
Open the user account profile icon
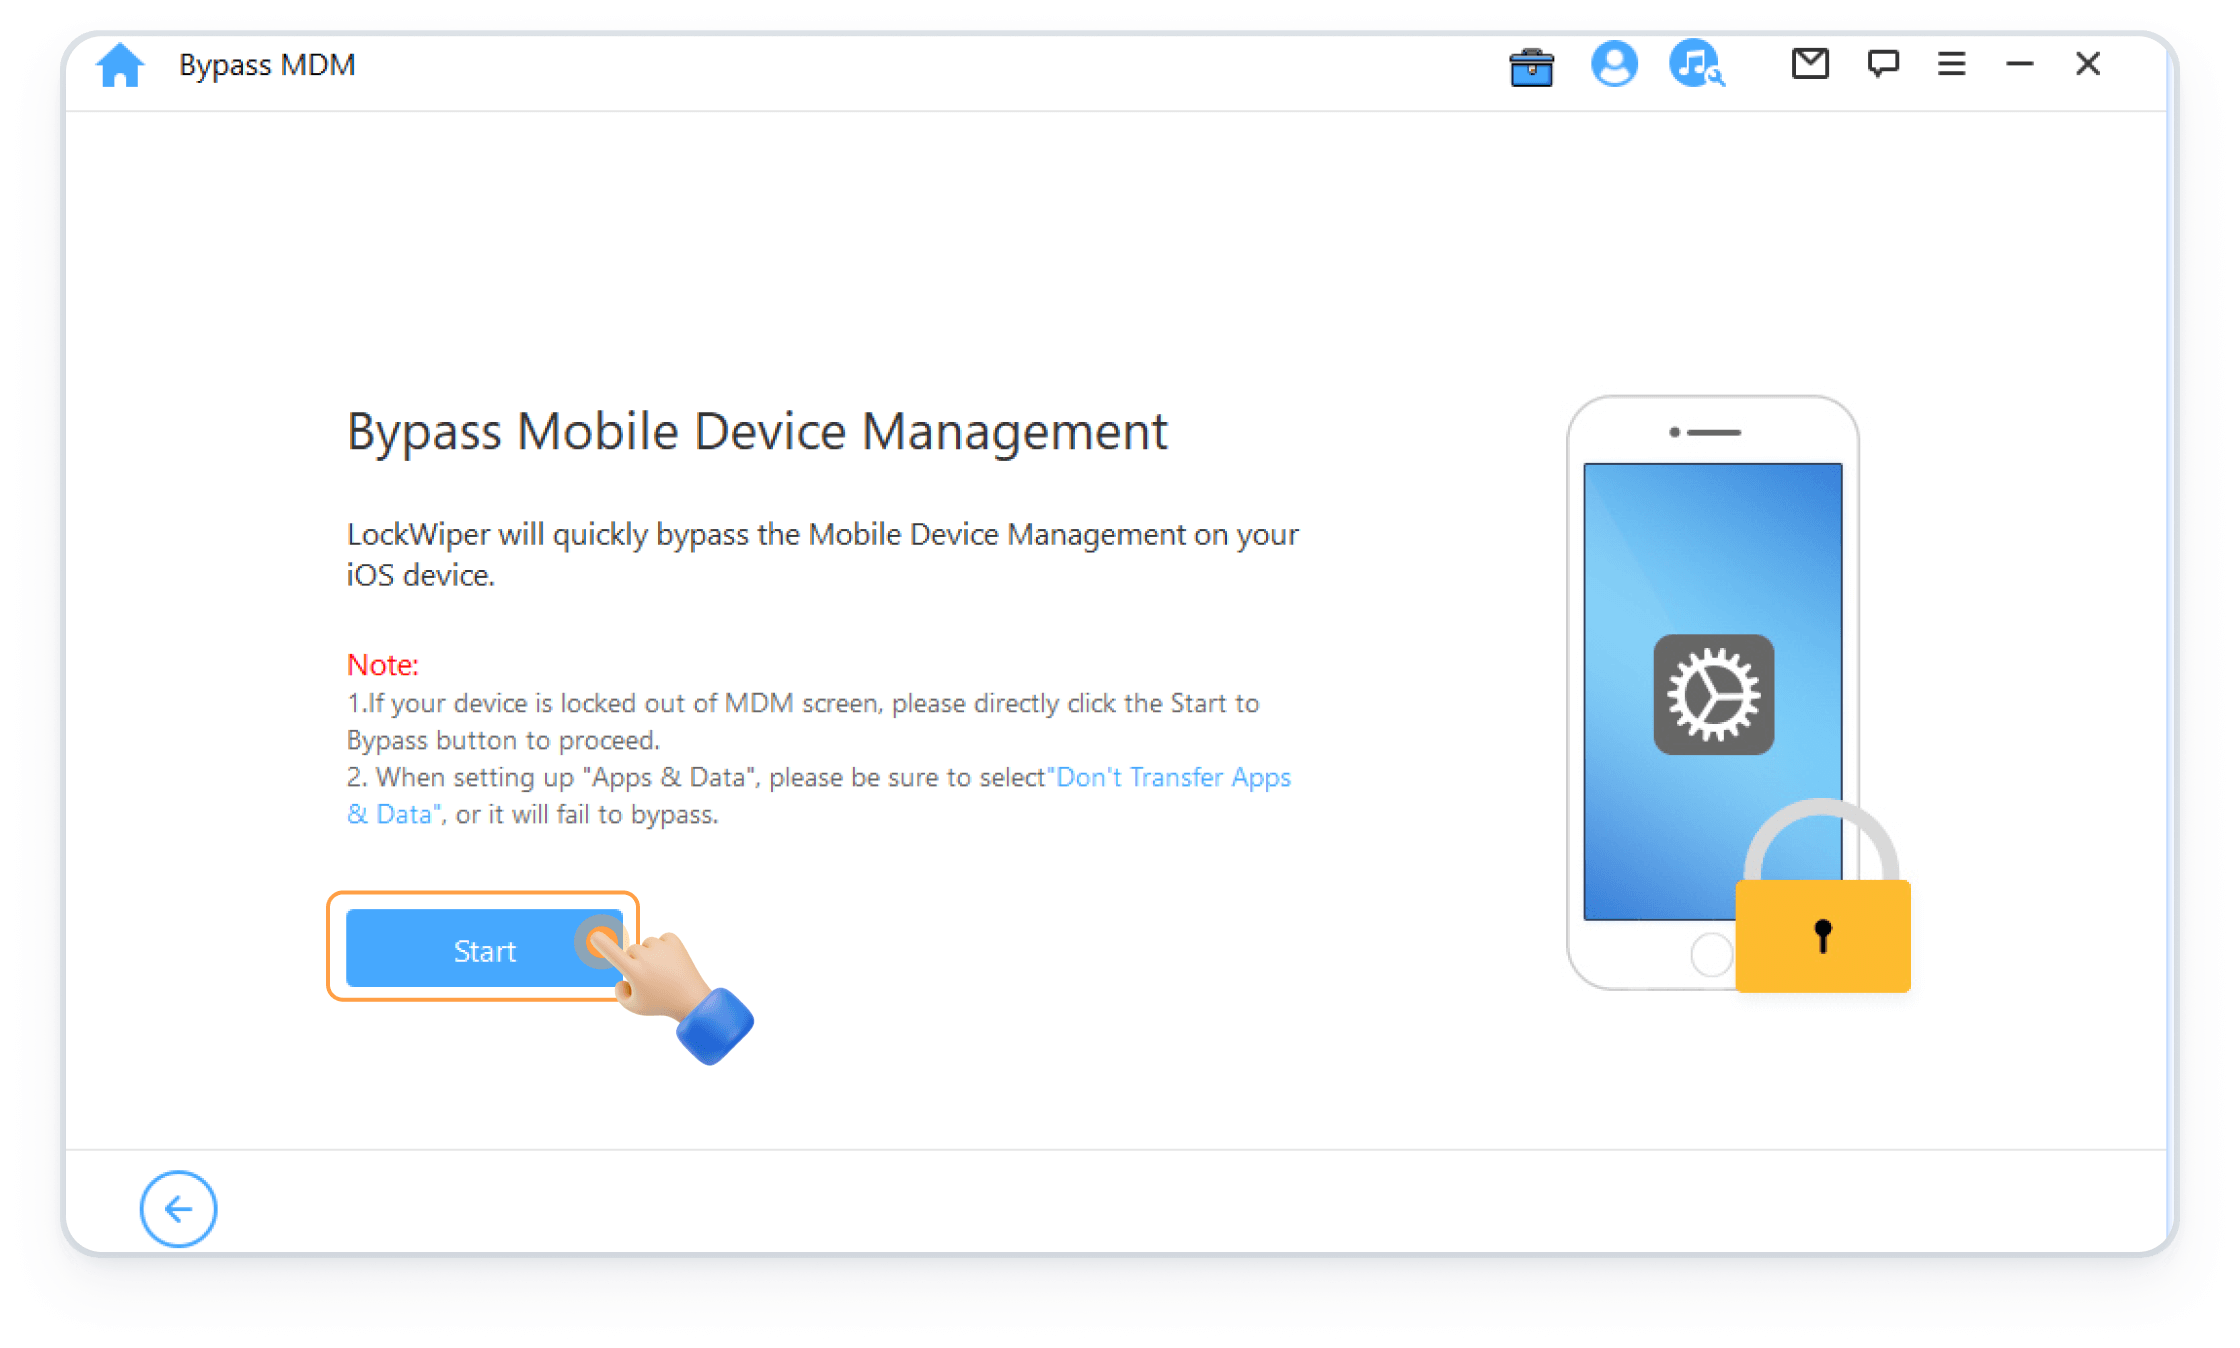coord(1614,64)
